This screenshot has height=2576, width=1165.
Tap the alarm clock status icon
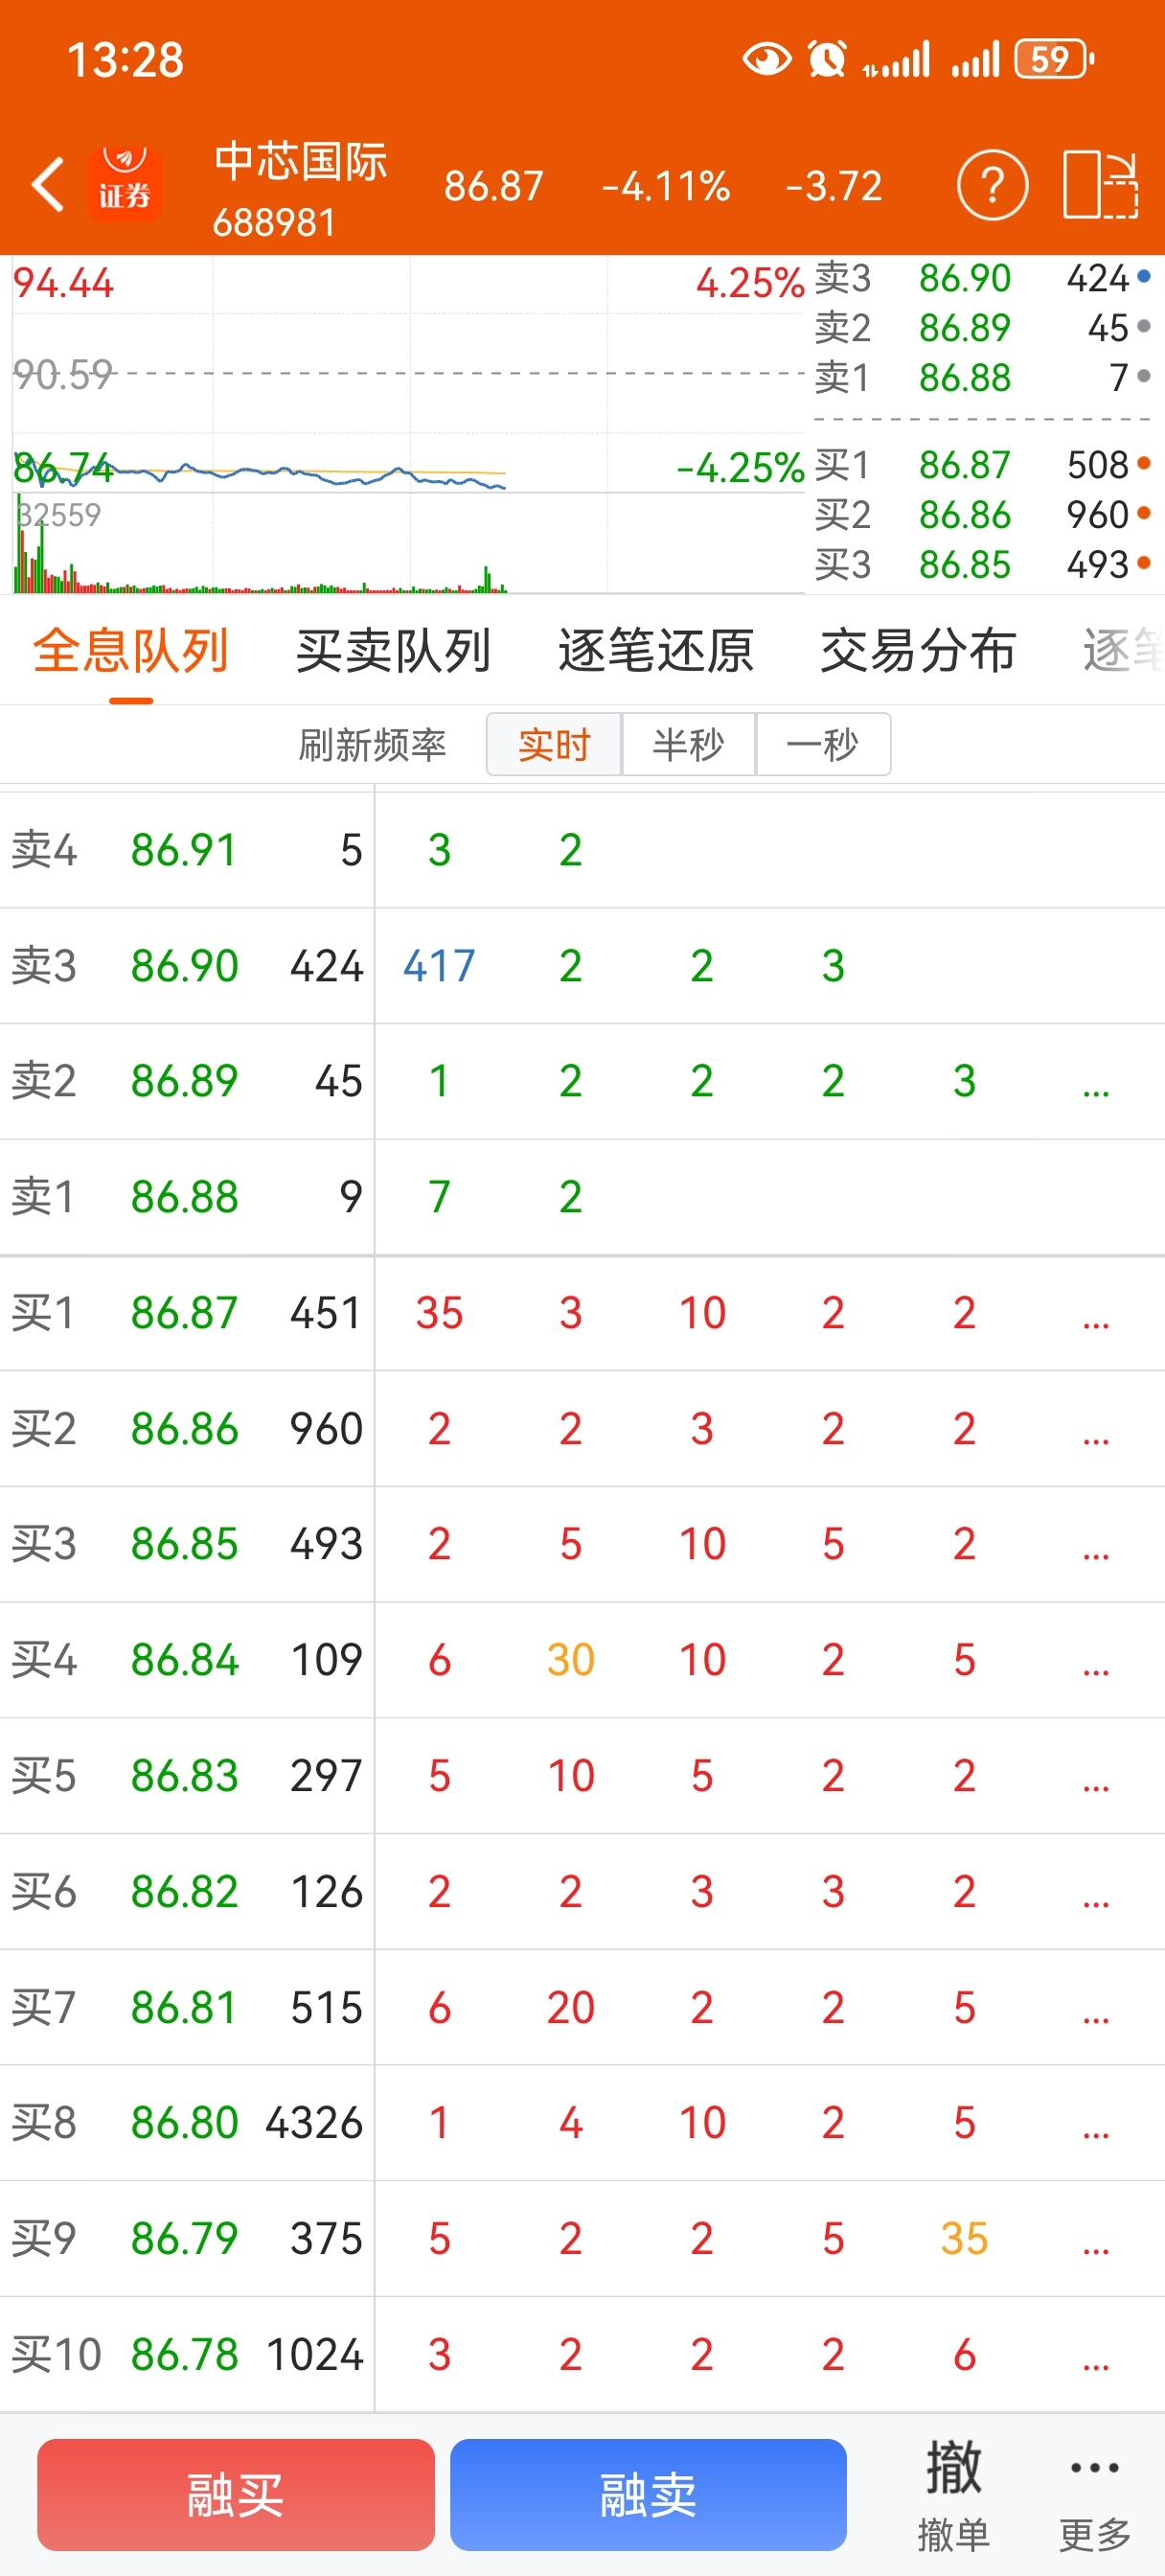pyautogui.click(x=827, y=59)
